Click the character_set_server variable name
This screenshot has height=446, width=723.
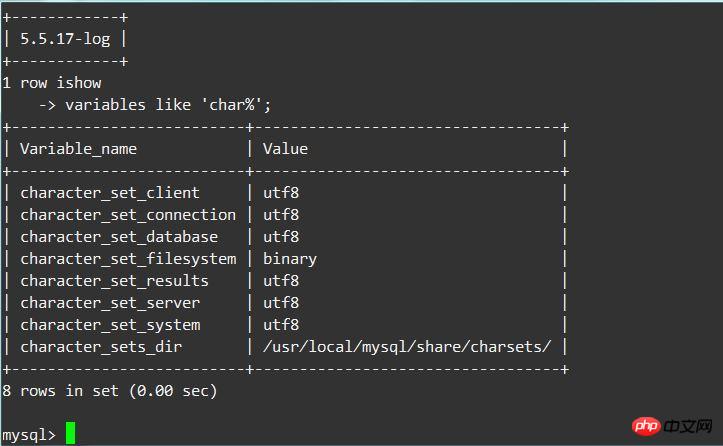[x=110, y=303]
